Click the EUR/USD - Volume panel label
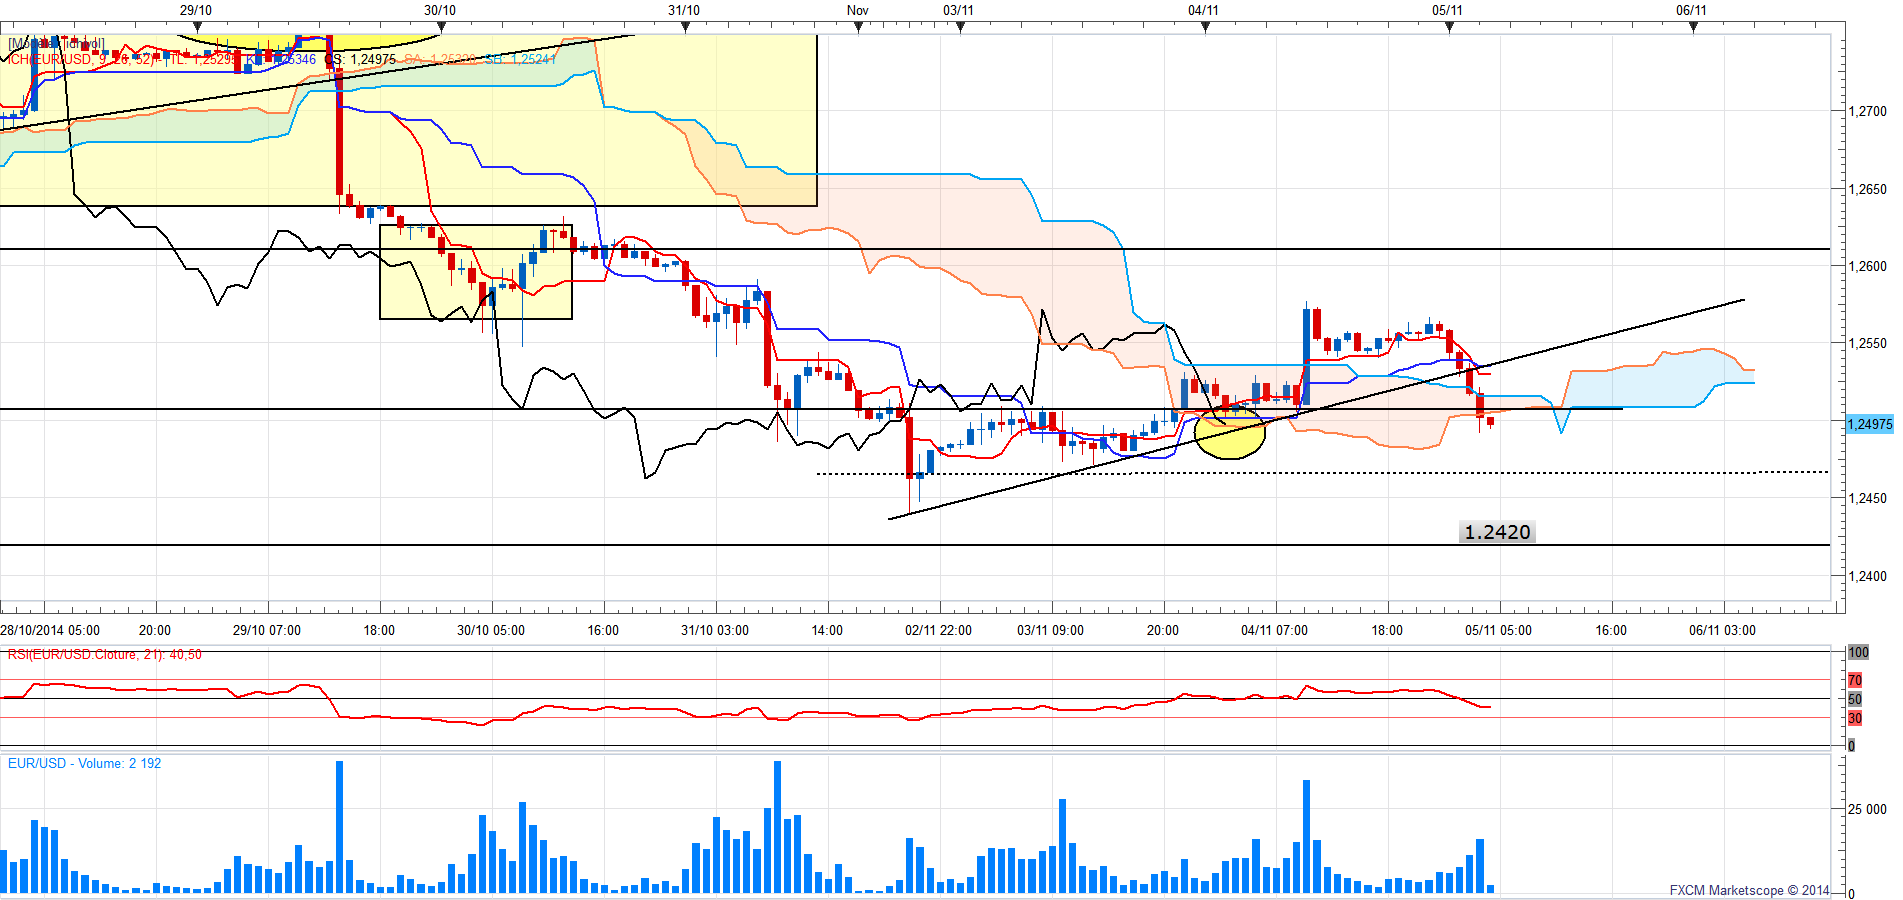The image size is (1903, 900). click(84, 763)
